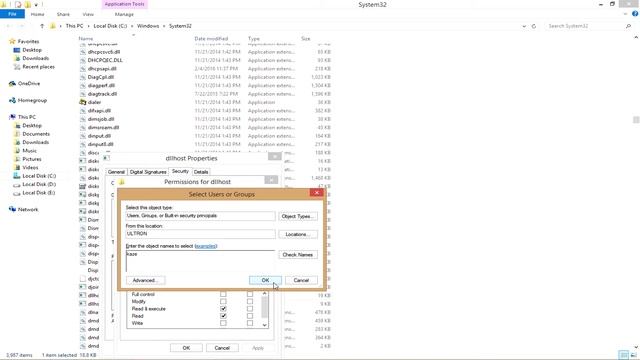Image resolution: width=640 pixels, height=360 pixels.
Task: Tick Deny checkbox for Full control
Action: click(250, 294)
